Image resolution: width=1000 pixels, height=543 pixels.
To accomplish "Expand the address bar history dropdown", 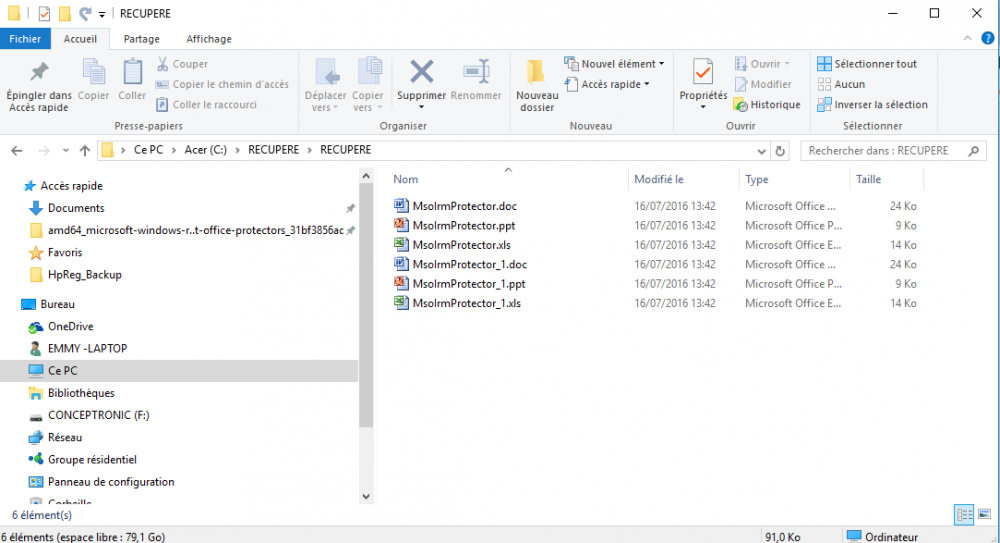I will click(763, 150).
